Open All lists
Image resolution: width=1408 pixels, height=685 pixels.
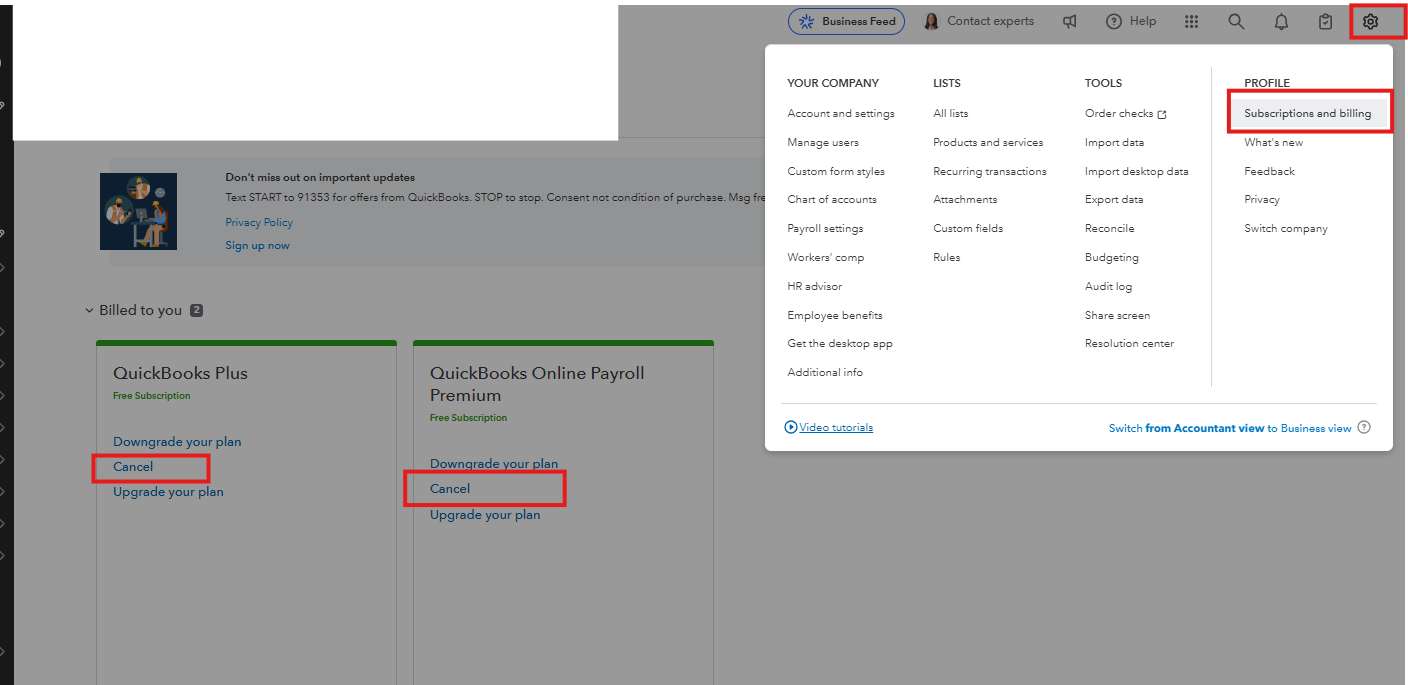pyautogui.click(x=951, y=113)
